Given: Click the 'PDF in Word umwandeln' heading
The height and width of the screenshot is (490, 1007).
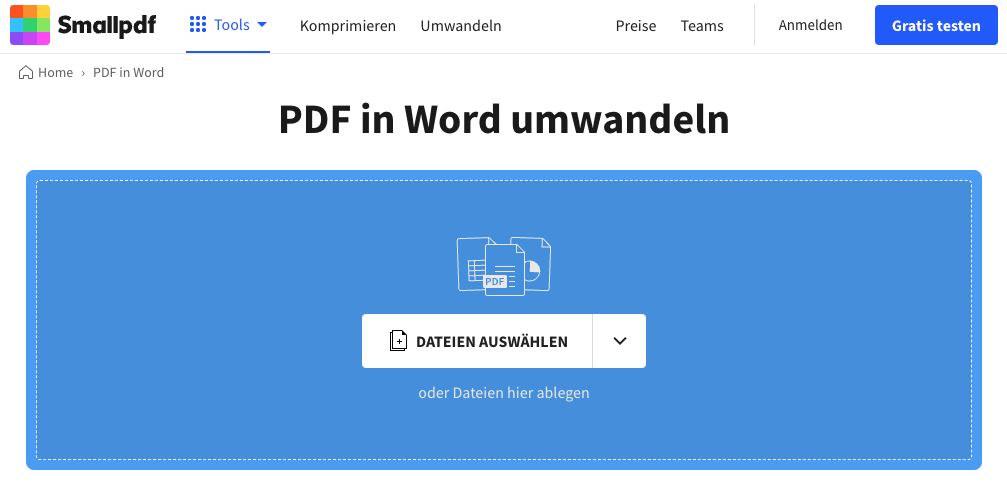Looking at the screenshot, I should pos(504,119).
